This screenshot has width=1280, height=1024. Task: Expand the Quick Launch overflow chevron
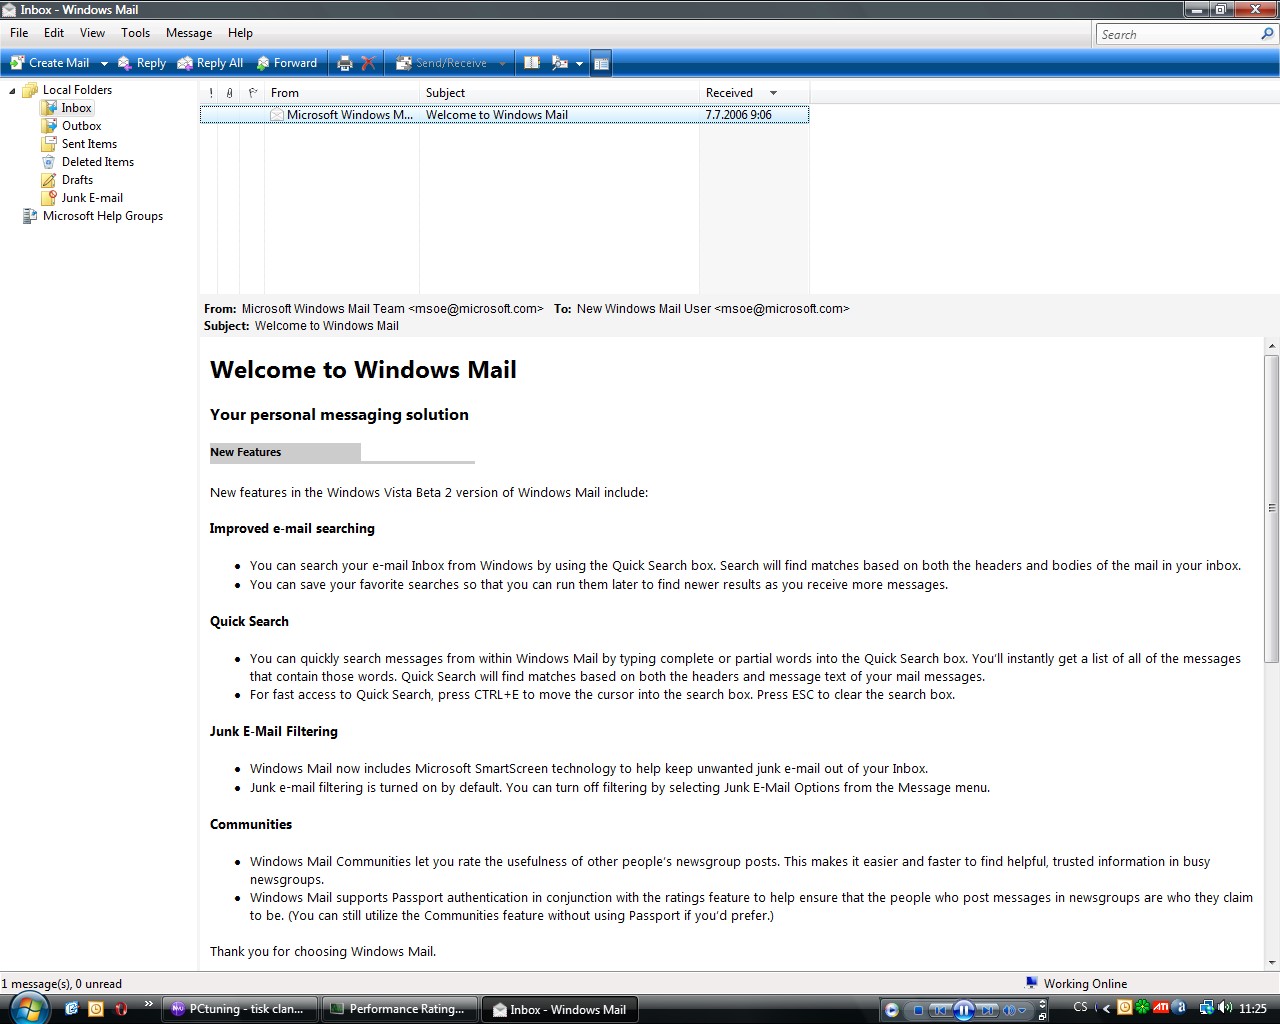point(149,1004)
